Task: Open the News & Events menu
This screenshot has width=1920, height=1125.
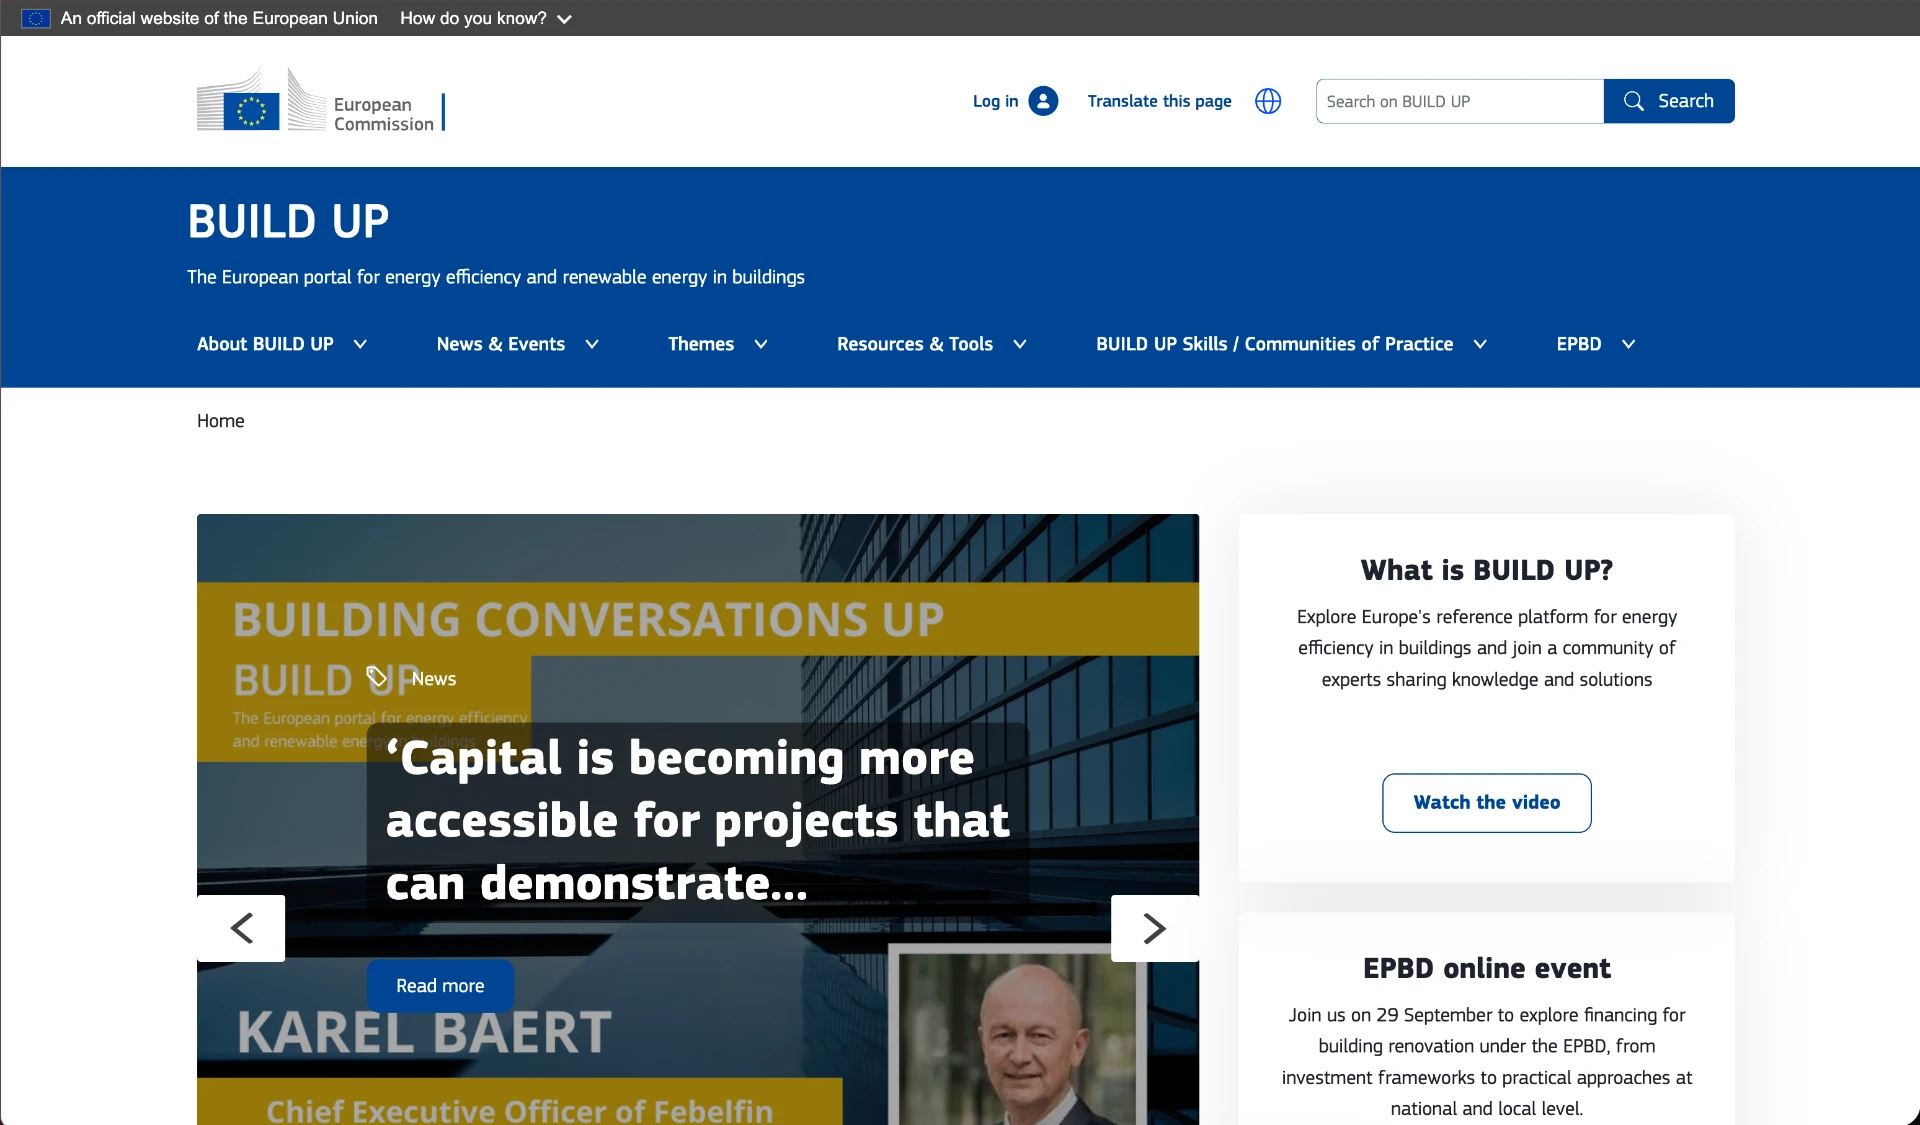Action: click(501, 344)
